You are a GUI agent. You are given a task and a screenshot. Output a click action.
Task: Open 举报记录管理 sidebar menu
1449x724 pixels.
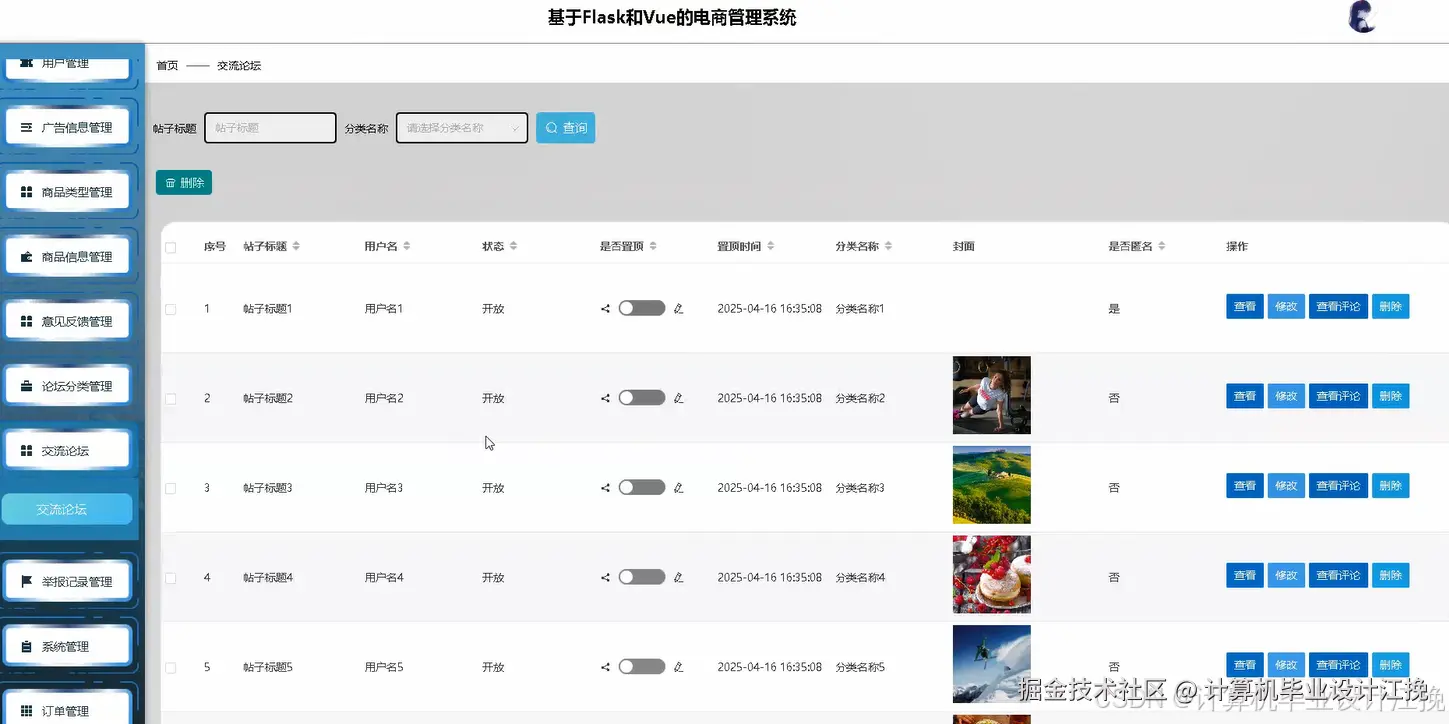[x=68, y=581]
